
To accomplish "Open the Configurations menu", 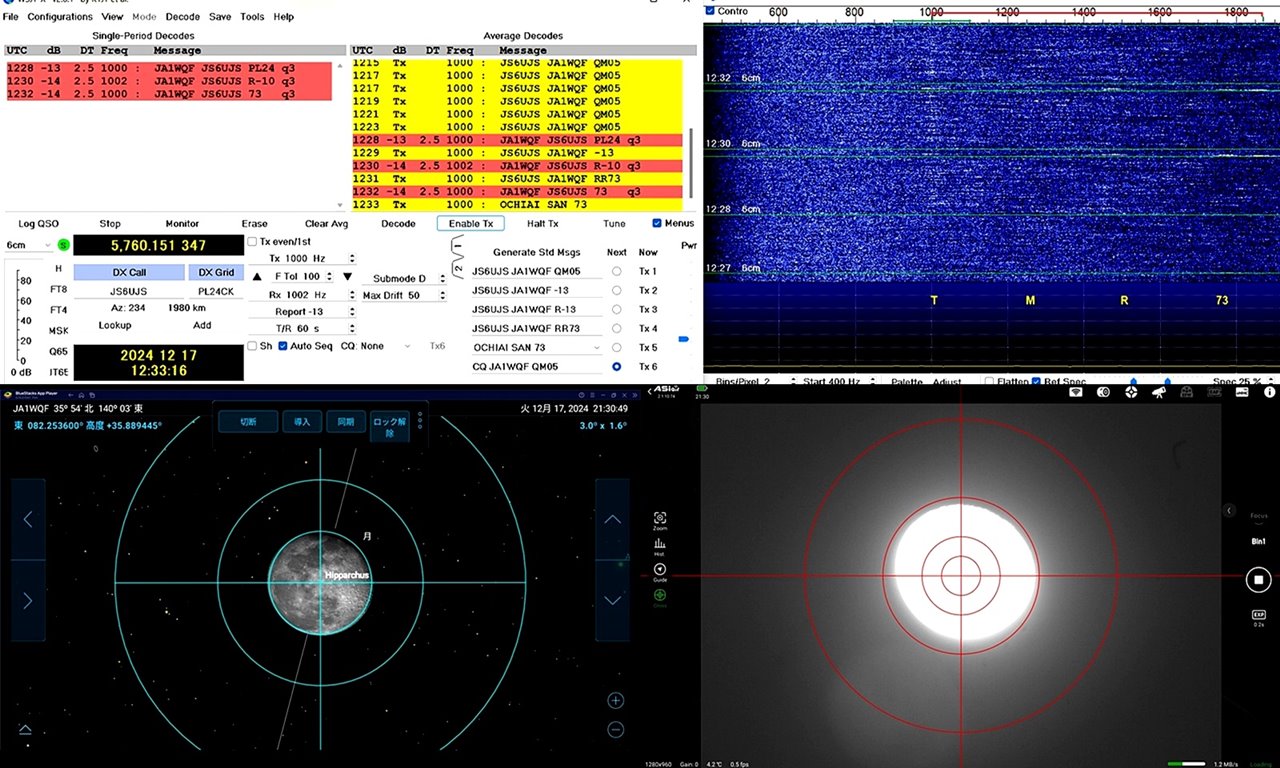I will pyautogui.click(x=60, y=17).
